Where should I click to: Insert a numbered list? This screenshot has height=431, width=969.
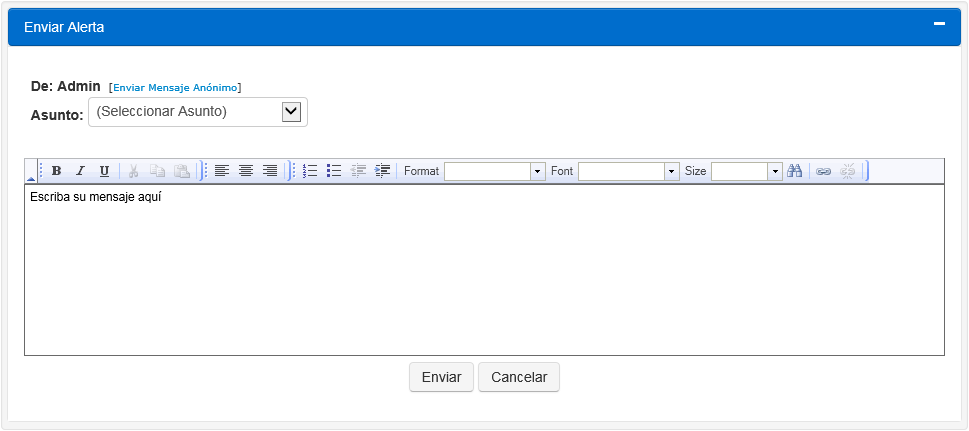(310, 171)
